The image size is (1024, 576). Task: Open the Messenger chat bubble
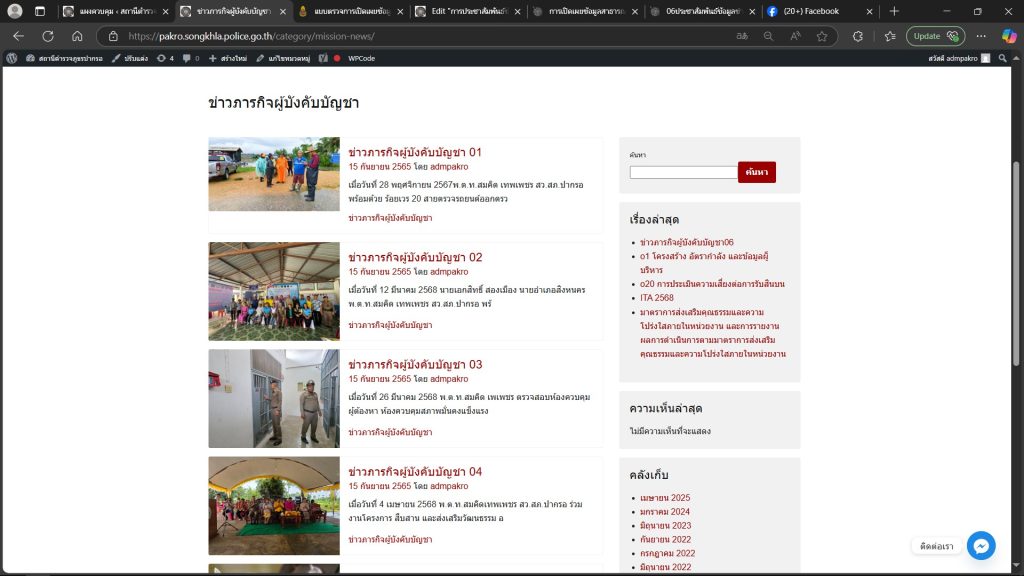point(981,545)
